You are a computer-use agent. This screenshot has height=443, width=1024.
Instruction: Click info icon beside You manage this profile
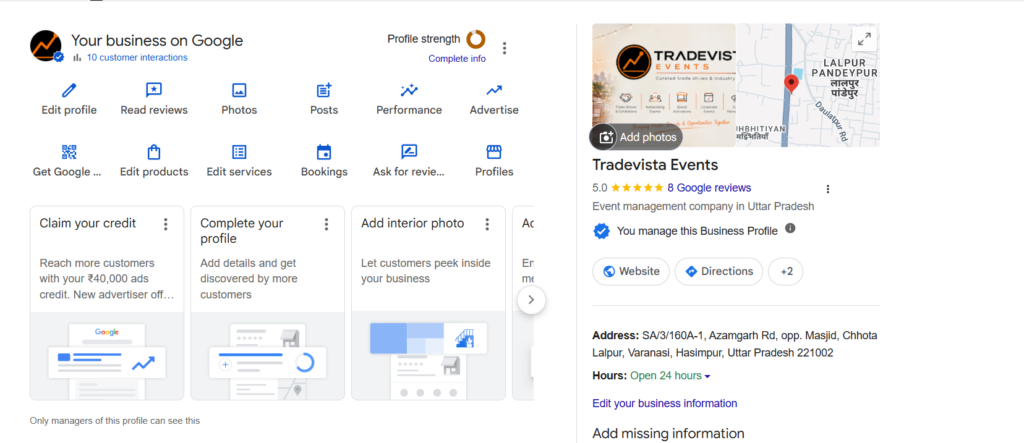click(x=790, y=229)
